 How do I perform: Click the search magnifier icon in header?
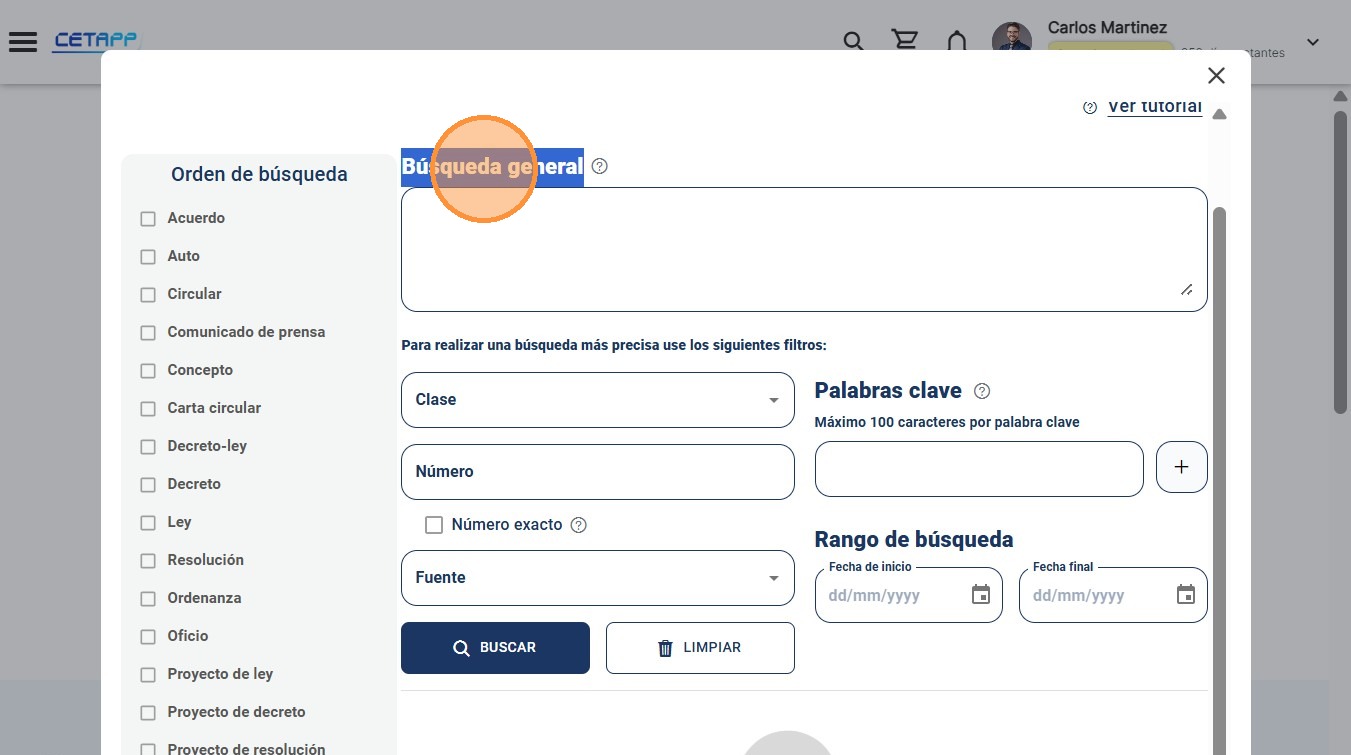click(x=853, y=42)
